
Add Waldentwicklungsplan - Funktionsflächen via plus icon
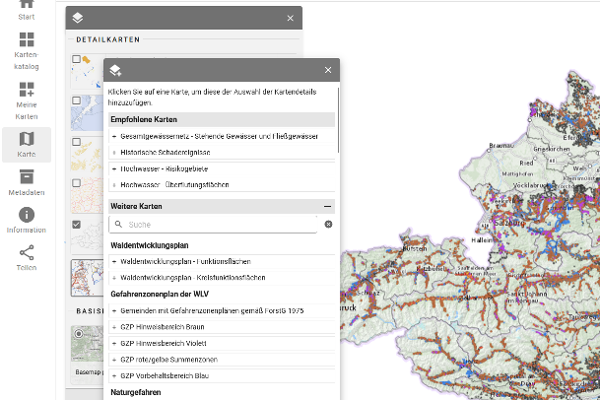pos(114,261)
